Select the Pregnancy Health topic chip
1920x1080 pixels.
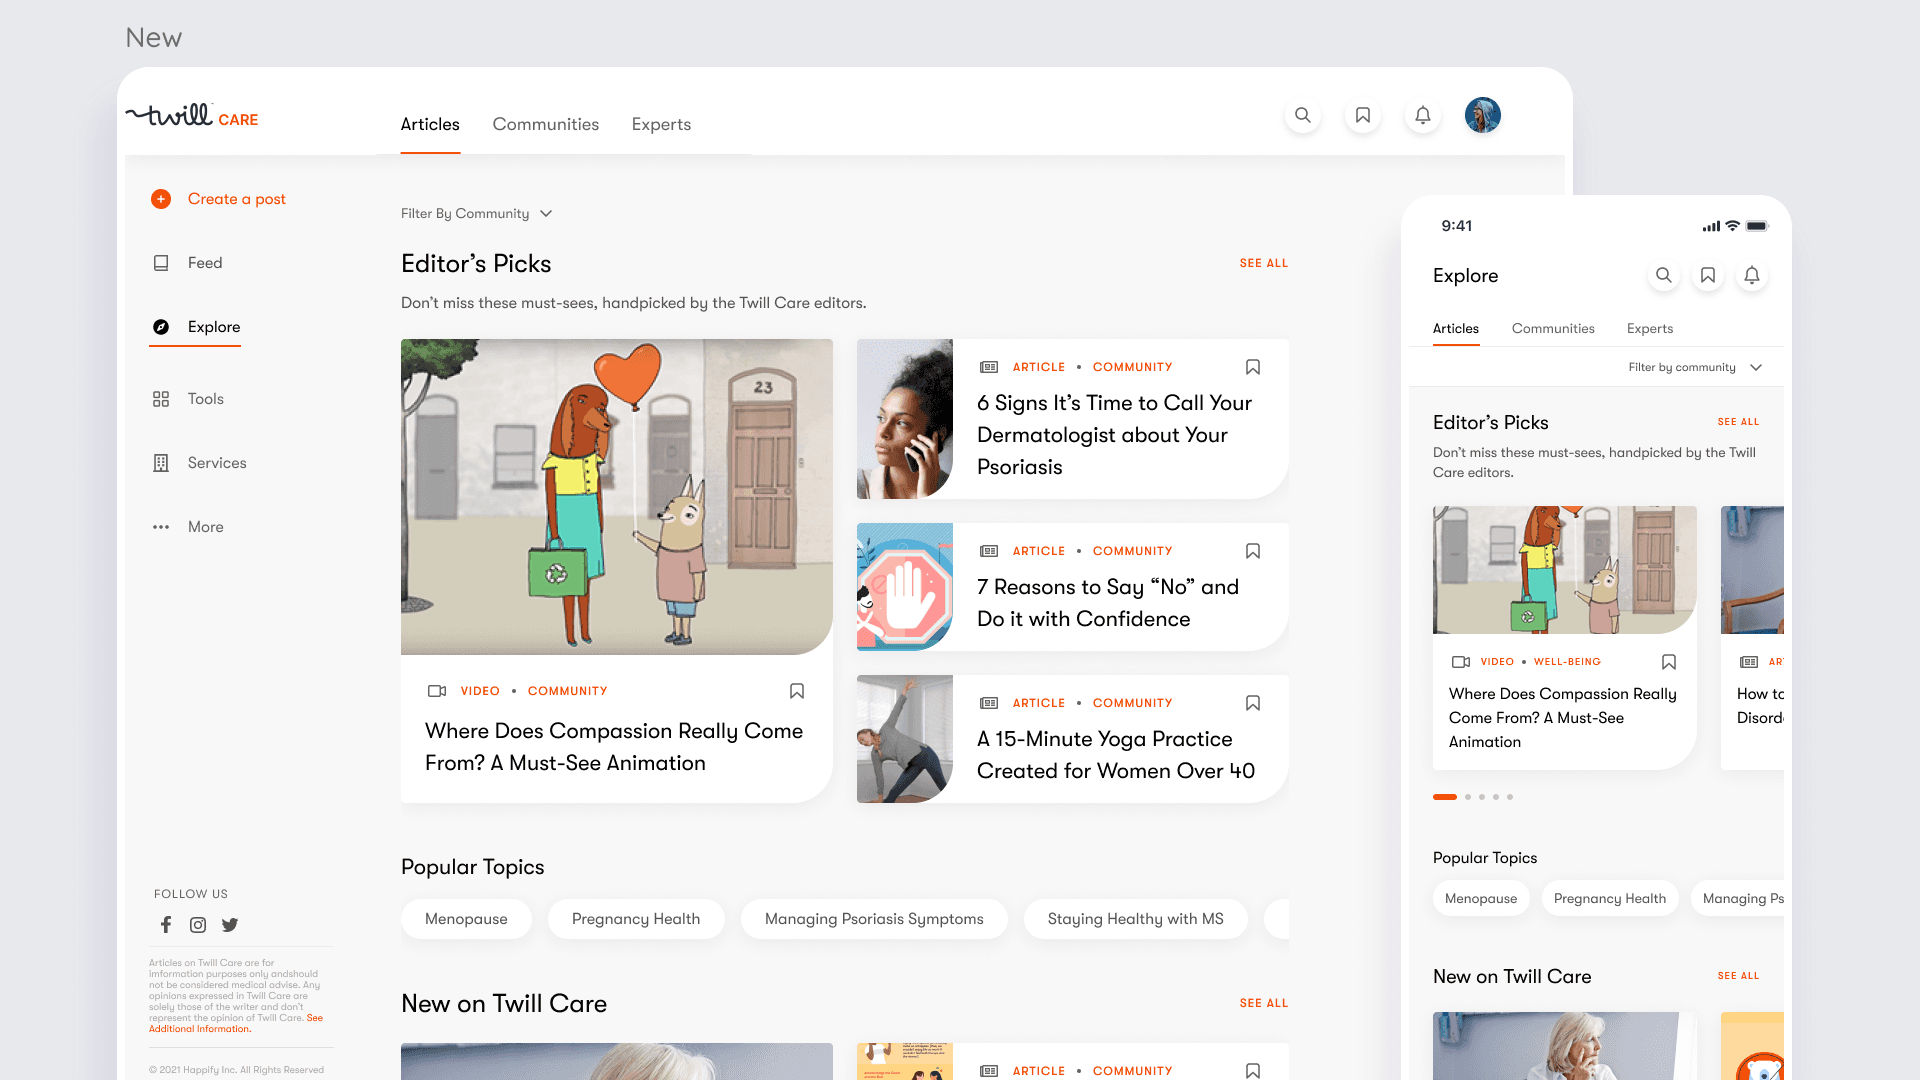click(x=635, y=919)
